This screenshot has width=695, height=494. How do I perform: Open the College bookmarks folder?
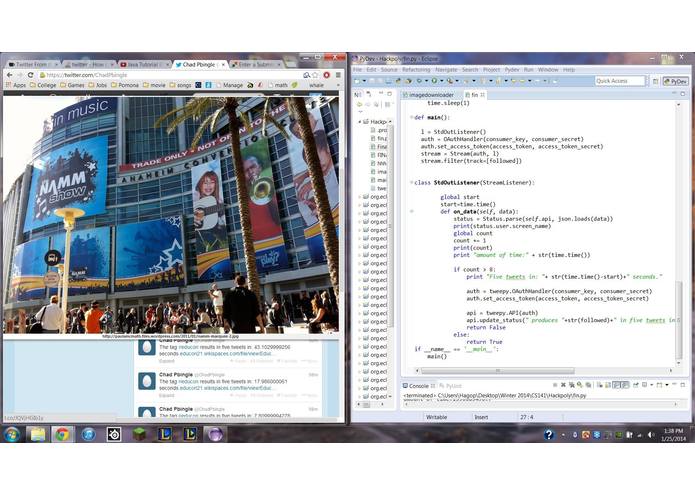point(43,85)
